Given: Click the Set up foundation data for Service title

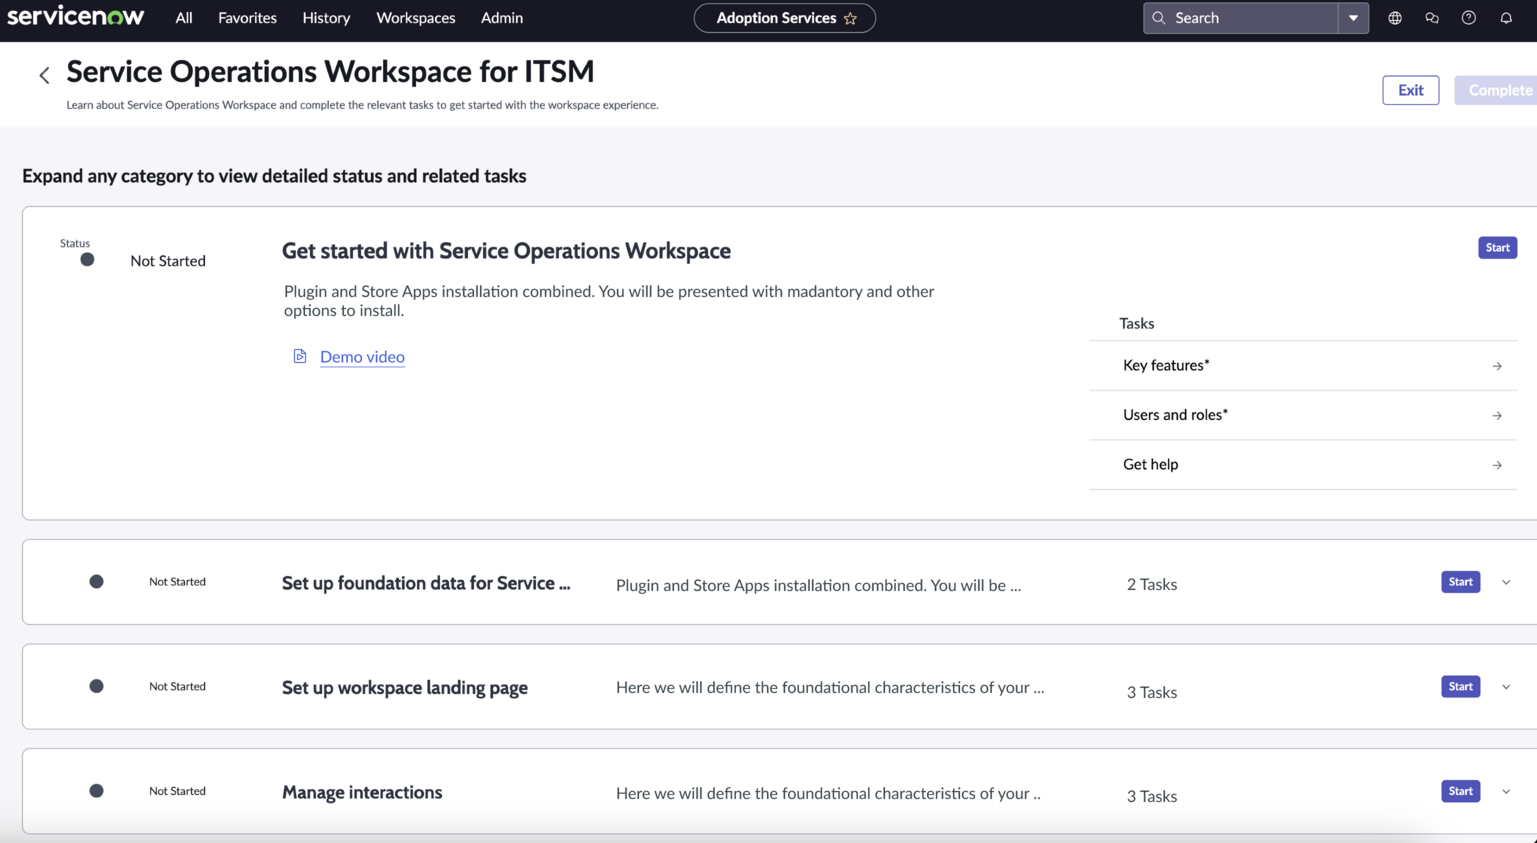Looking at the screenshot, I should (x=426, y=583).
